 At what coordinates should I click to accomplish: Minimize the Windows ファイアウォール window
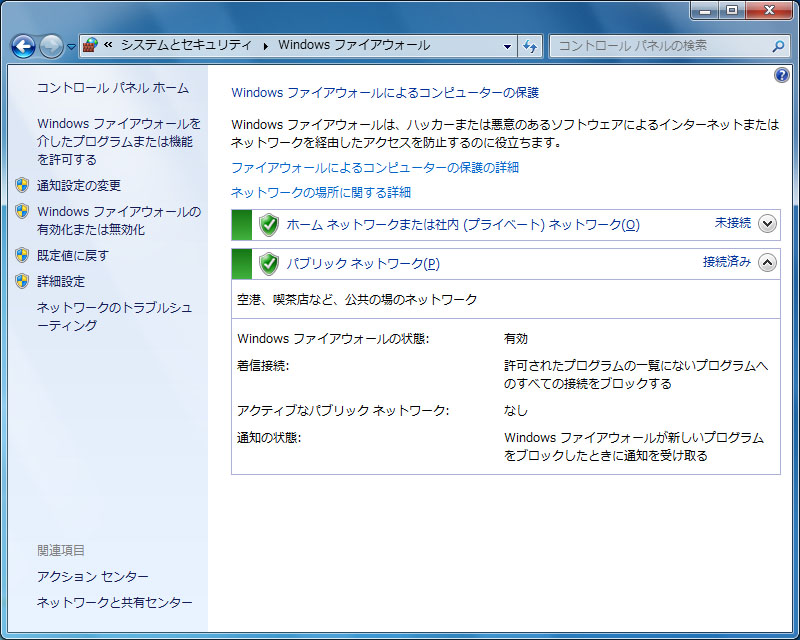tap(706, 10)
